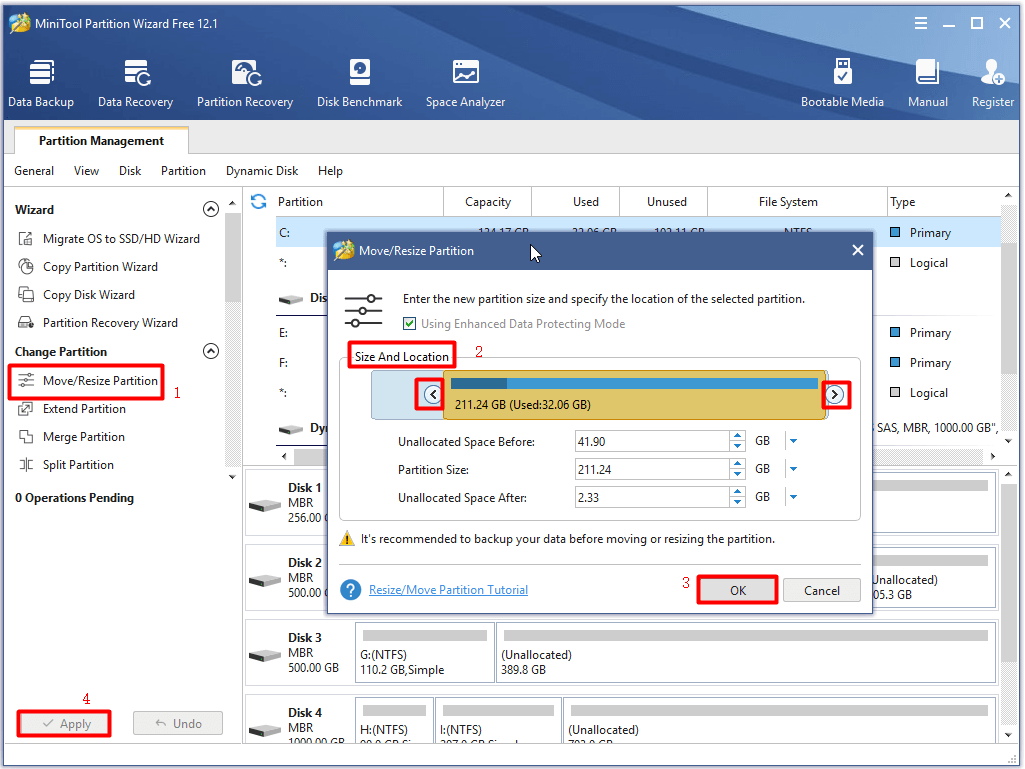
Task: Cancel the Move/Resize dialog
Action: tap(822, 590)
